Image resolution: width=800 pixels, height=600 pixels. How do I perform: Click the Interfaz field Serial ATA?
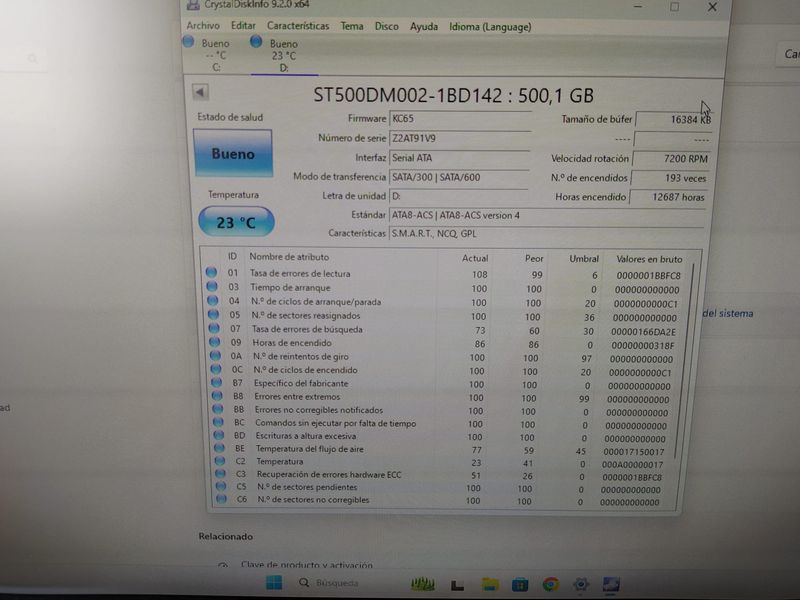pos(459,158)
